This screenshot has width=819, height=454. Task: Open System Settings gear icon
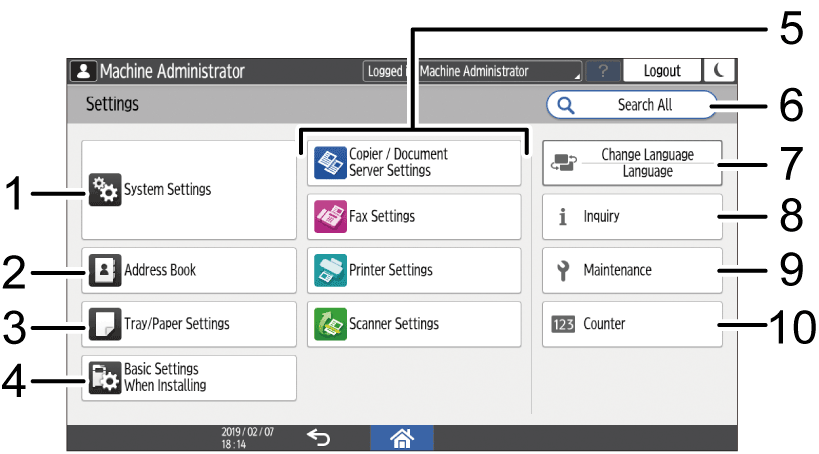105,190
